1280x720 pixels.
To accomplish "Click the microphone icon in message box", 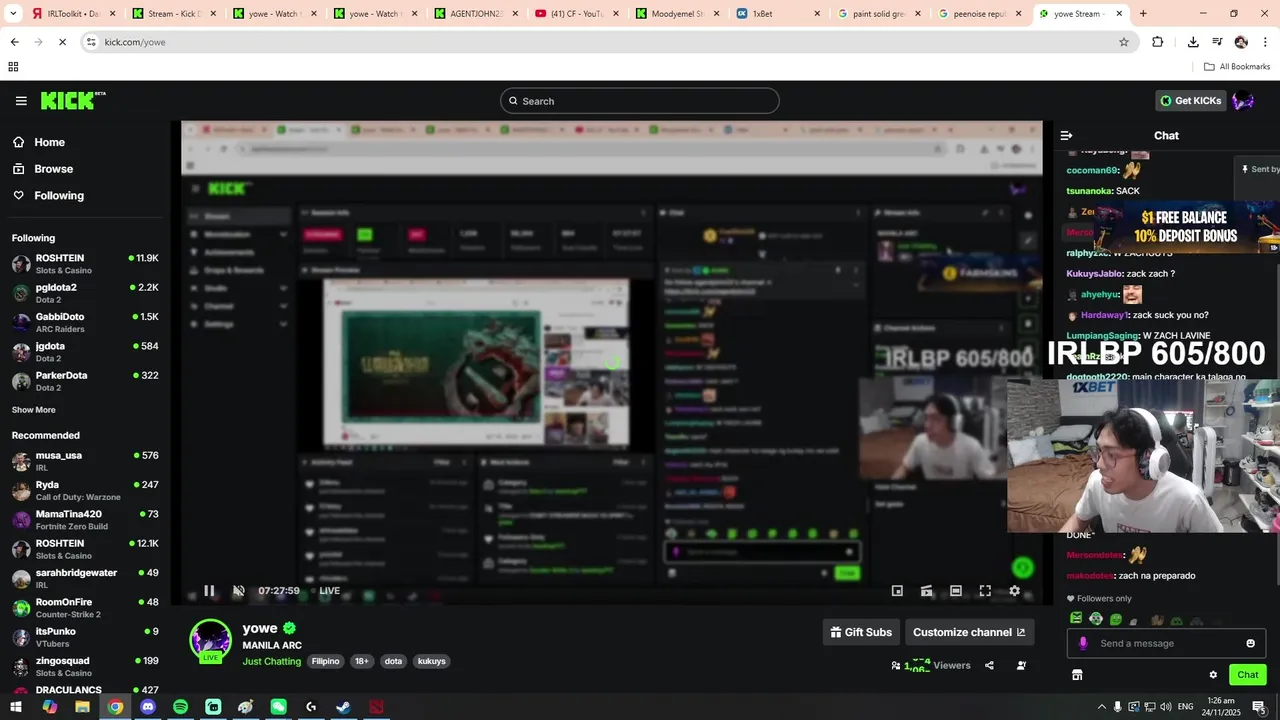I will (1083, 643).
